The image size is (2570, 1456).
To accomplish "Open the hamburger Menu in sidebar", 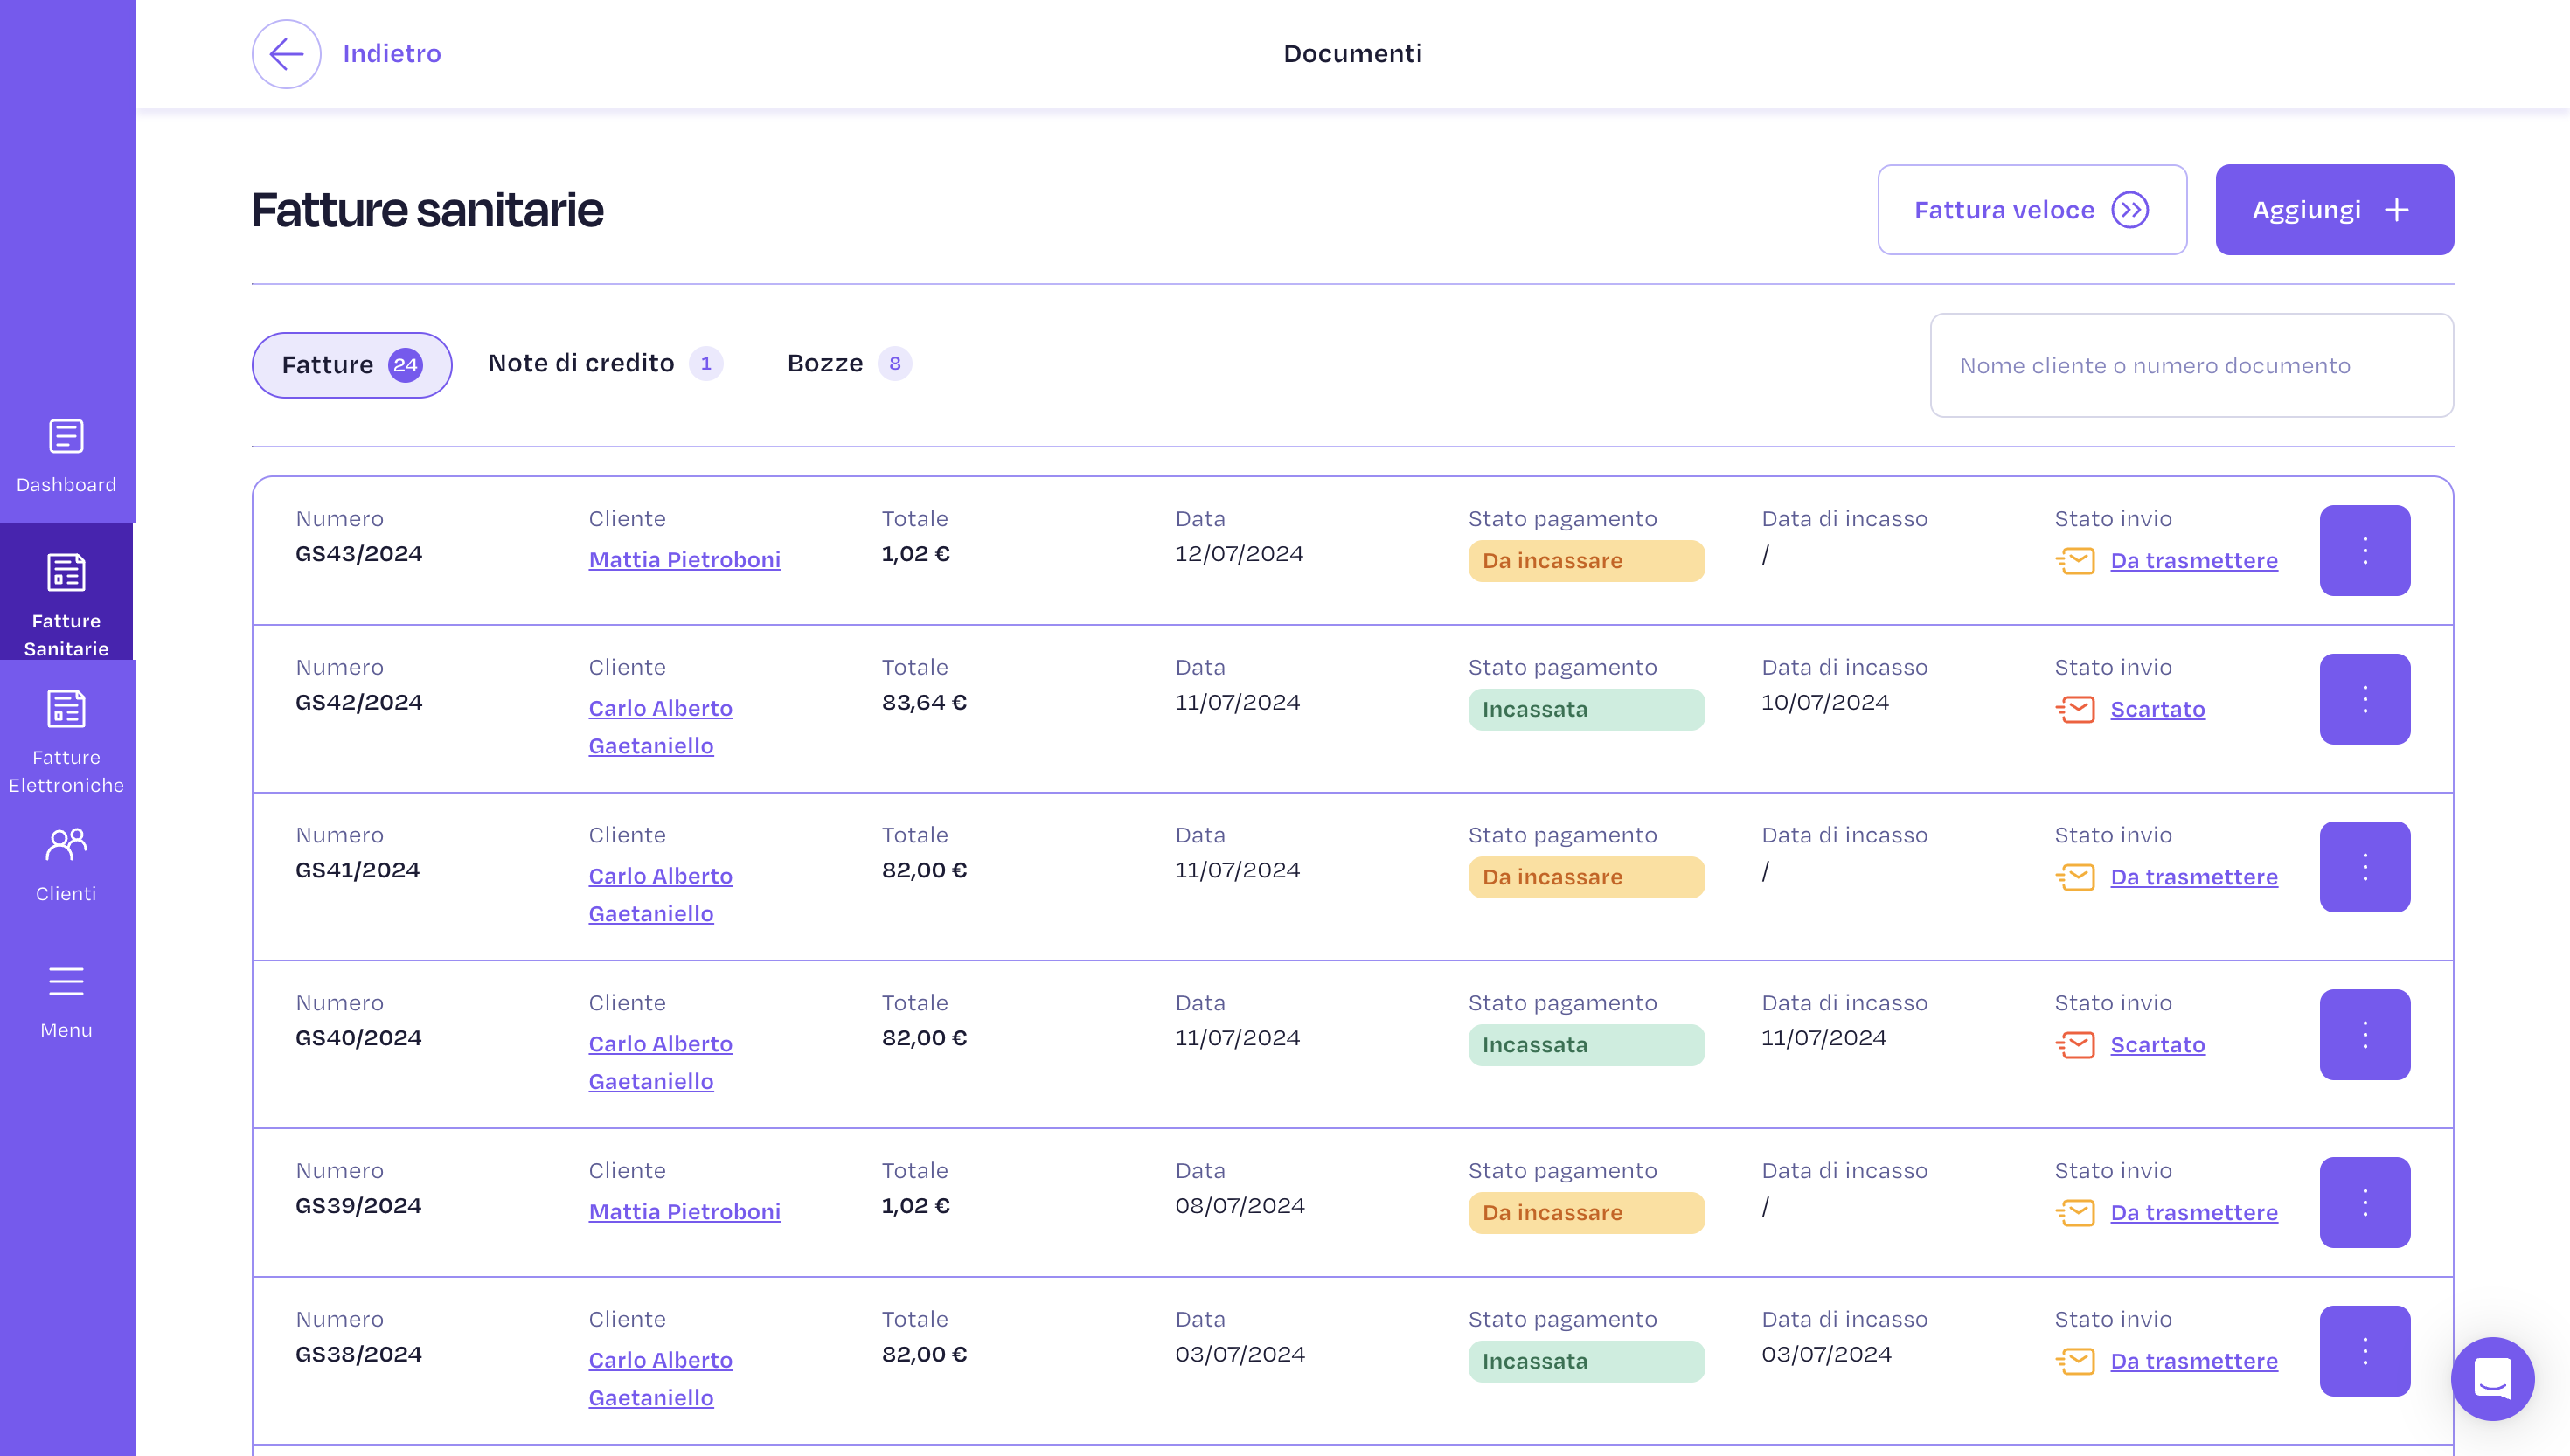I will coord(66,1001).
